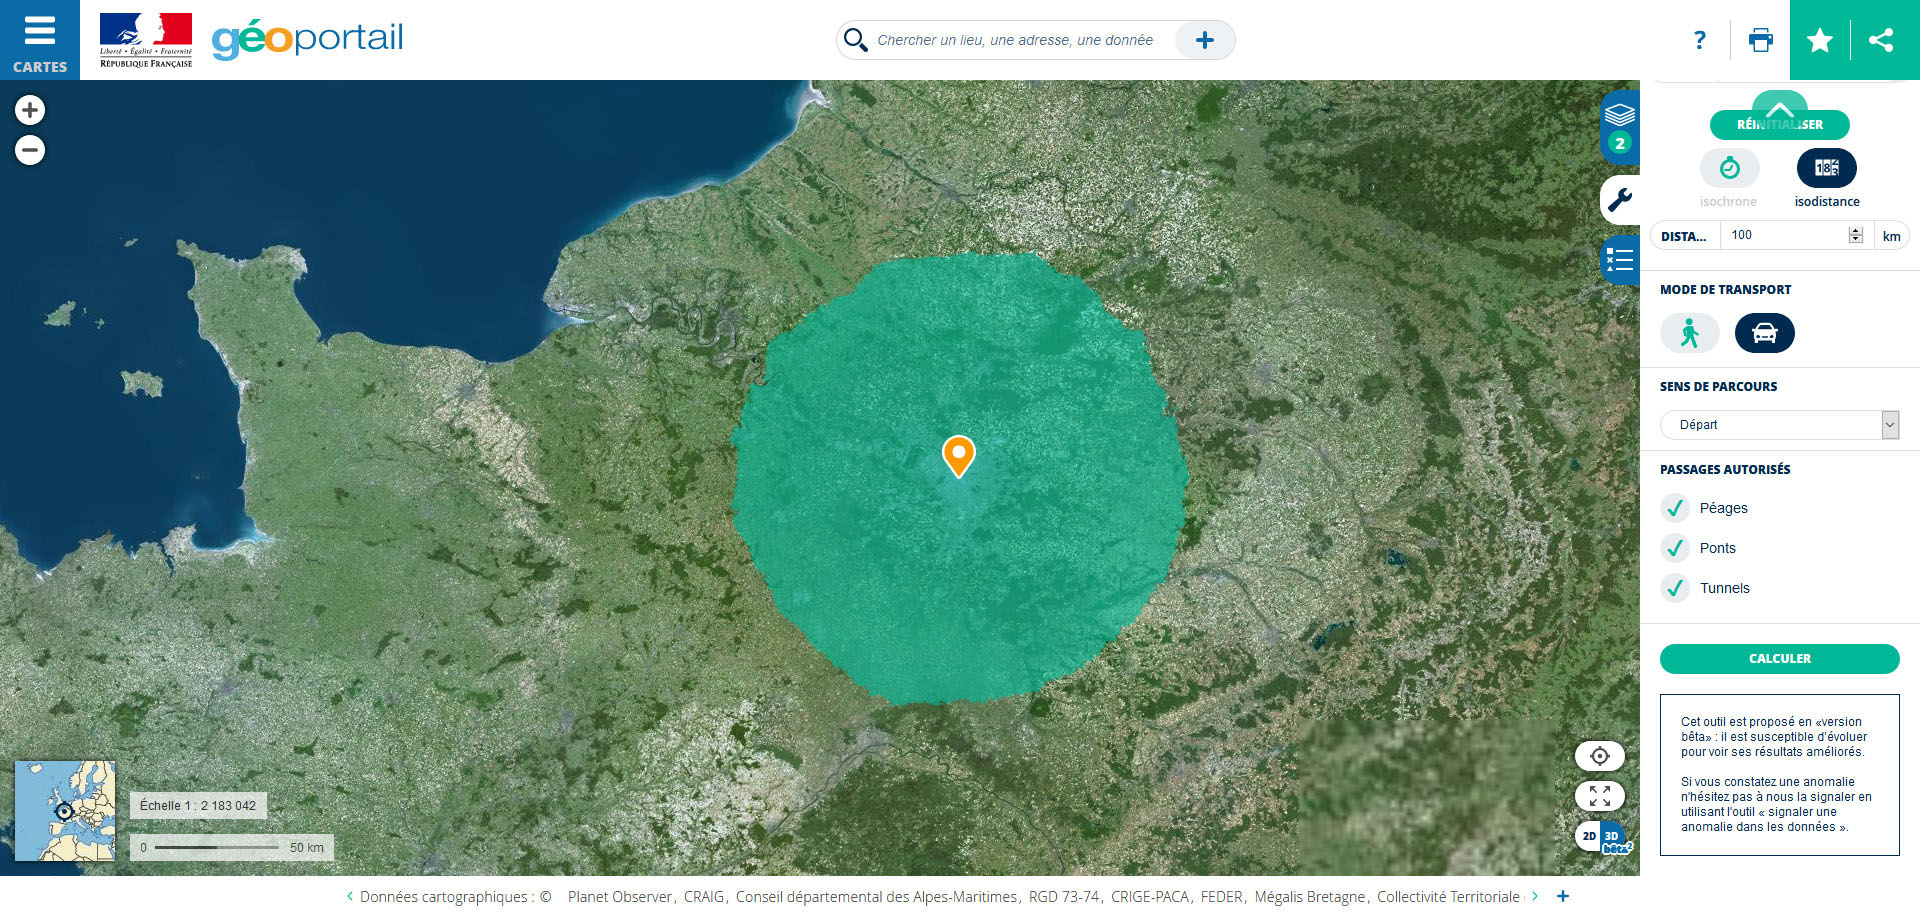Open the legend list panel icon
This screenshot has width=1920, height=916.
click(x=1620, y=261)
